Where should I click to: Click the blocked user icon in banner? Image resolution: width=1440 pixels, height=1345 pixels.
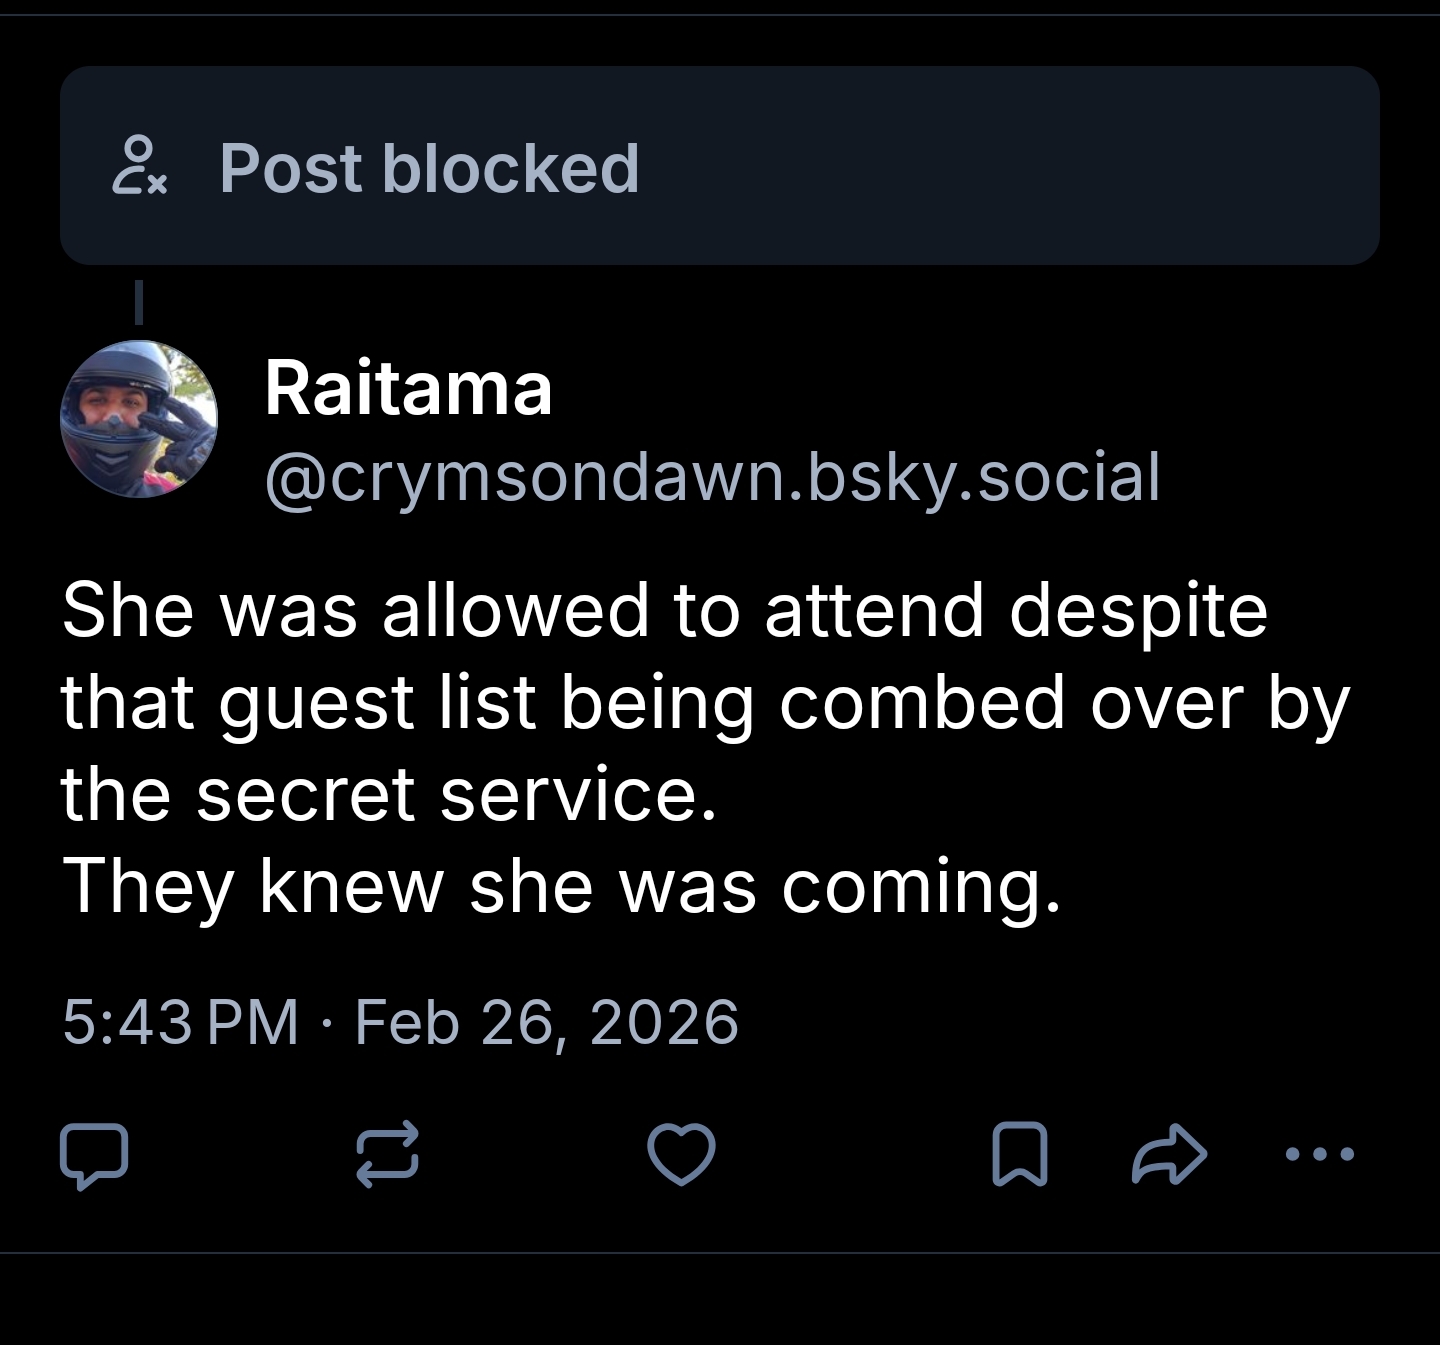click(140, 166)
